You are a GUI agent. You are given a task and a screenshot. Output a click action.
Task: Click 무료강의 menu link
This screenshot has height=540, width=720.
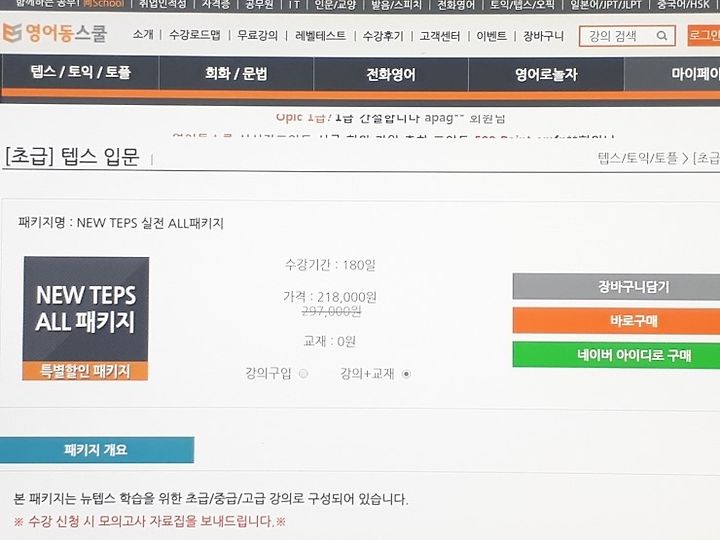click(x=257, y=35)
